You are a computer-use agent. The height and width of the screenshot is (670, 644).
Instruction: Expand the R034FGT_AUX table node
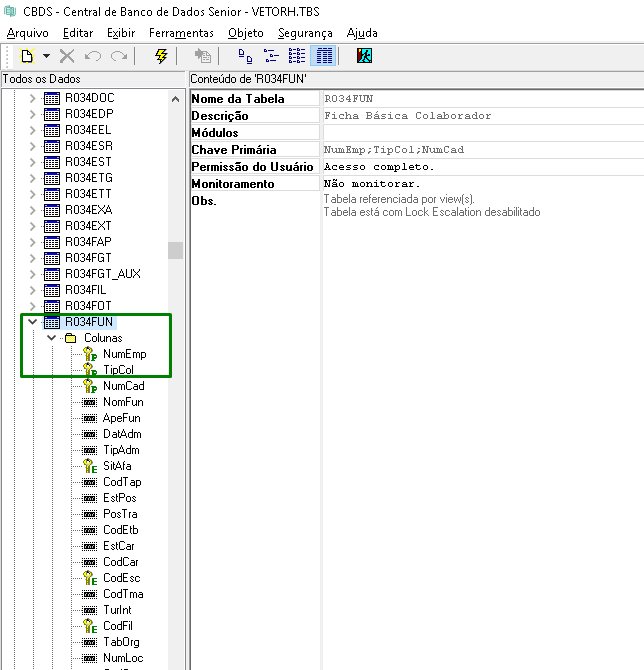coord(32,274)
